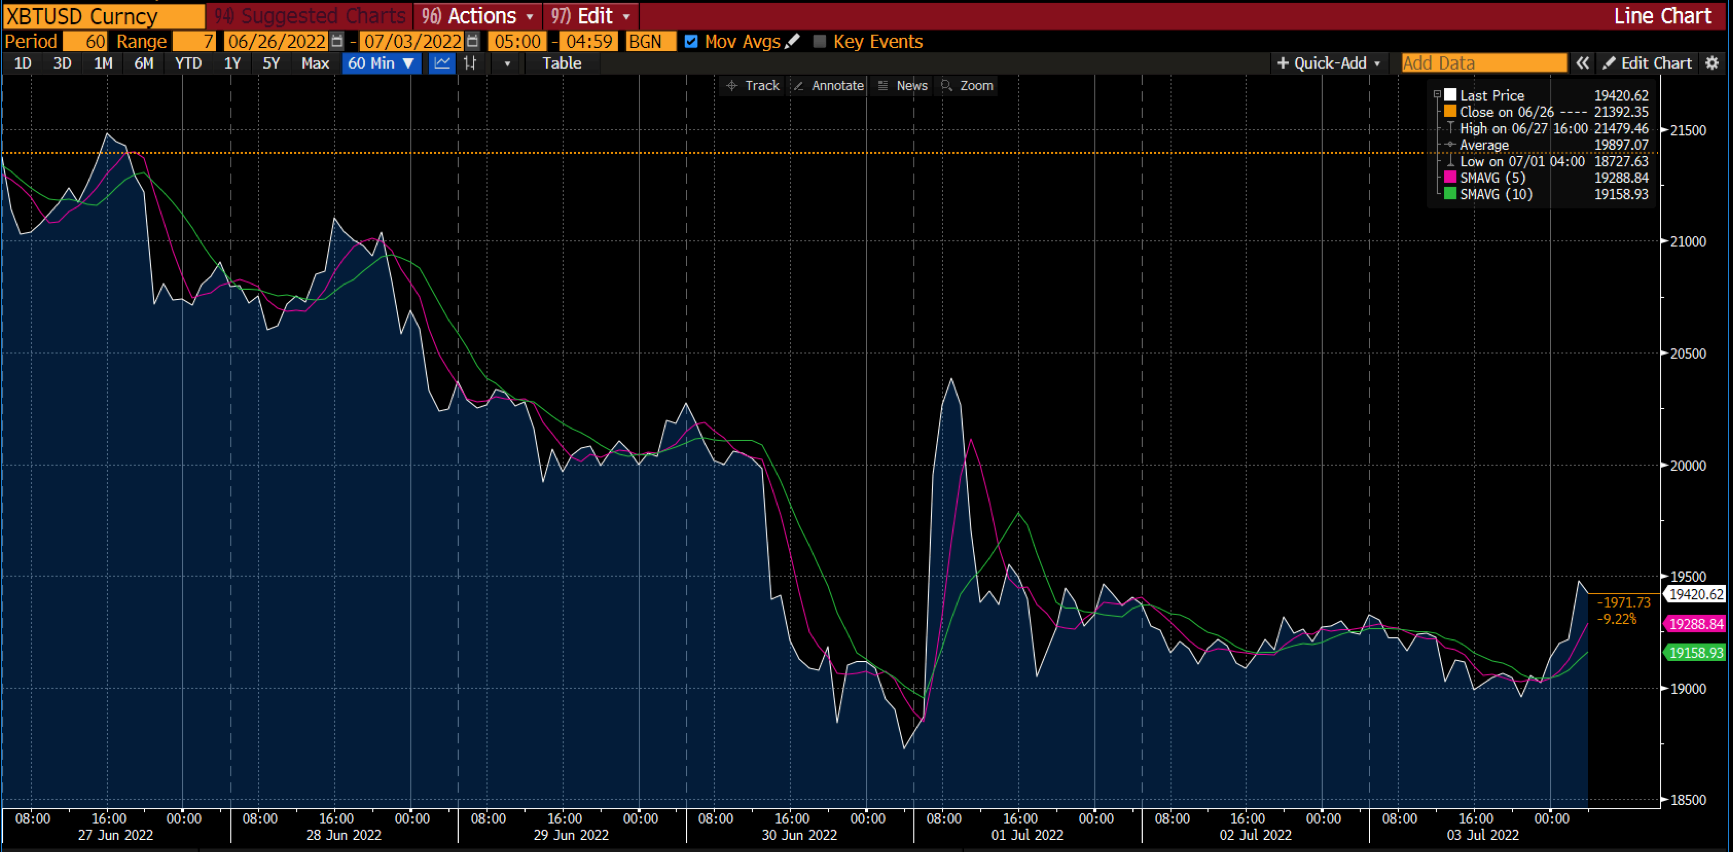Image resolution: width=1733 pixels, height=852 pixels.
Task: Uncheck the Mov Avgs checkbox
Action: coord(691,41)
